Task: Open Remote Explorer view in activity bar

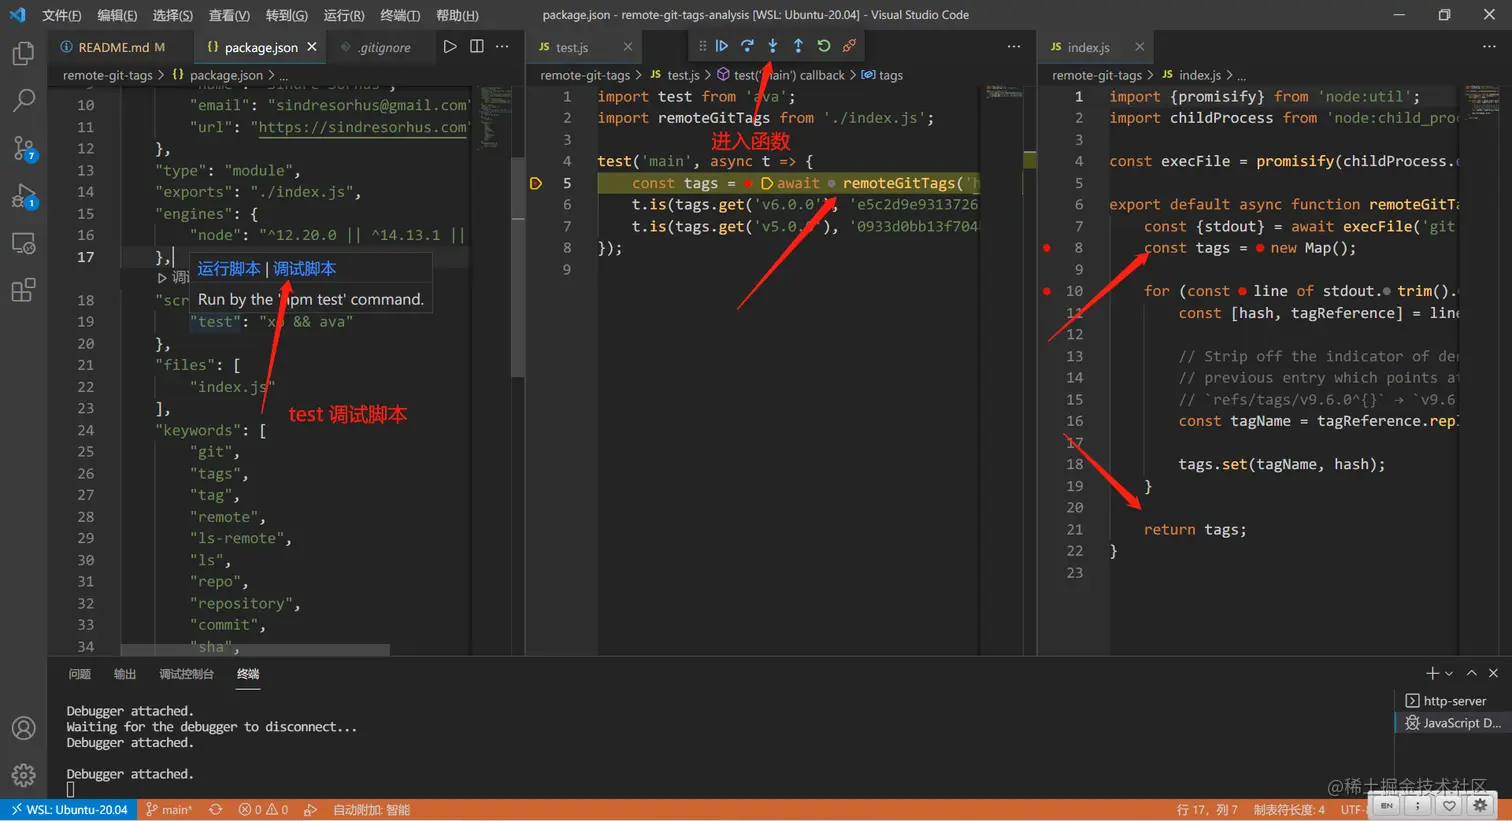Action: click(x=23, y=243)
